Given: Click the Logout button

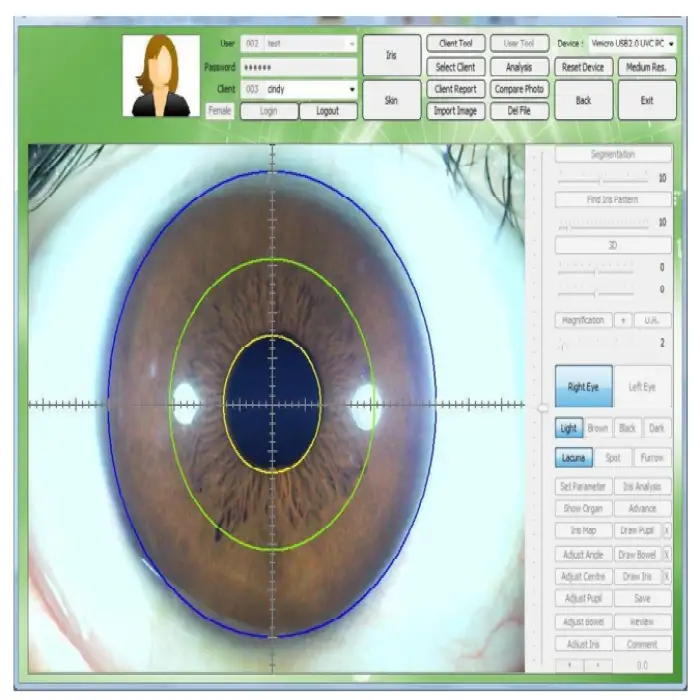Looking at the screenshot, I should click(328, 111).
